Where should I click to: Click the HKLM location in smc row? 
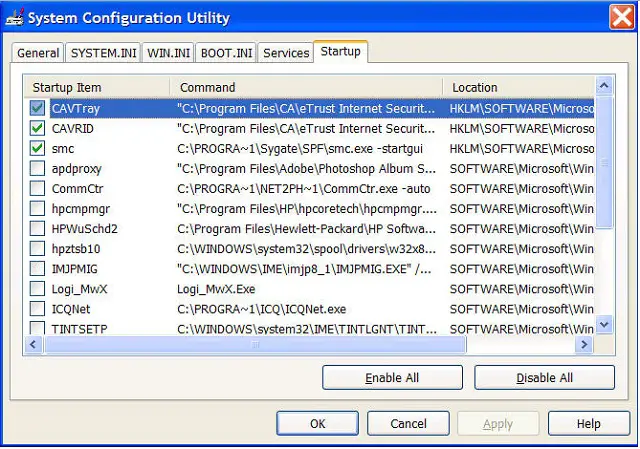522,149
